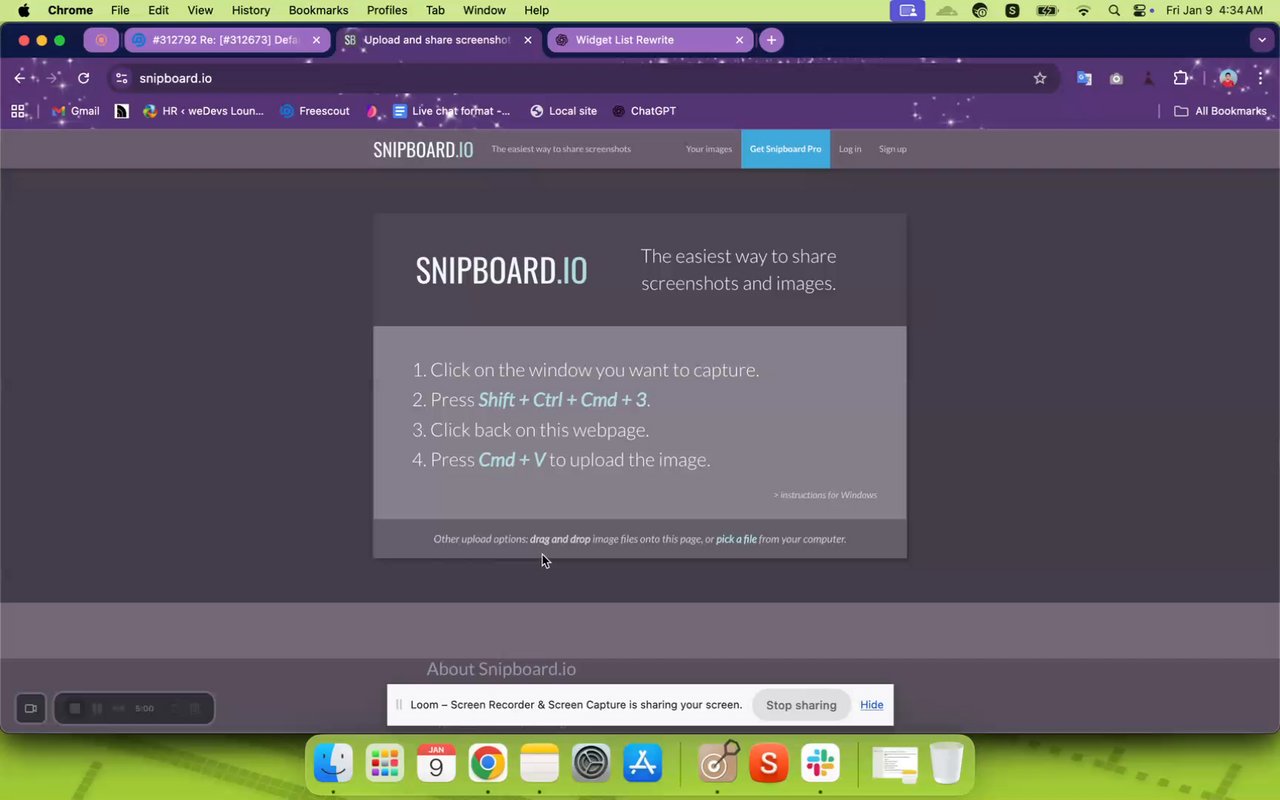This screenshot has height=800, width=1280.
Task: Open the Chrome profile avatar
Action: [x=1228, y=78]
